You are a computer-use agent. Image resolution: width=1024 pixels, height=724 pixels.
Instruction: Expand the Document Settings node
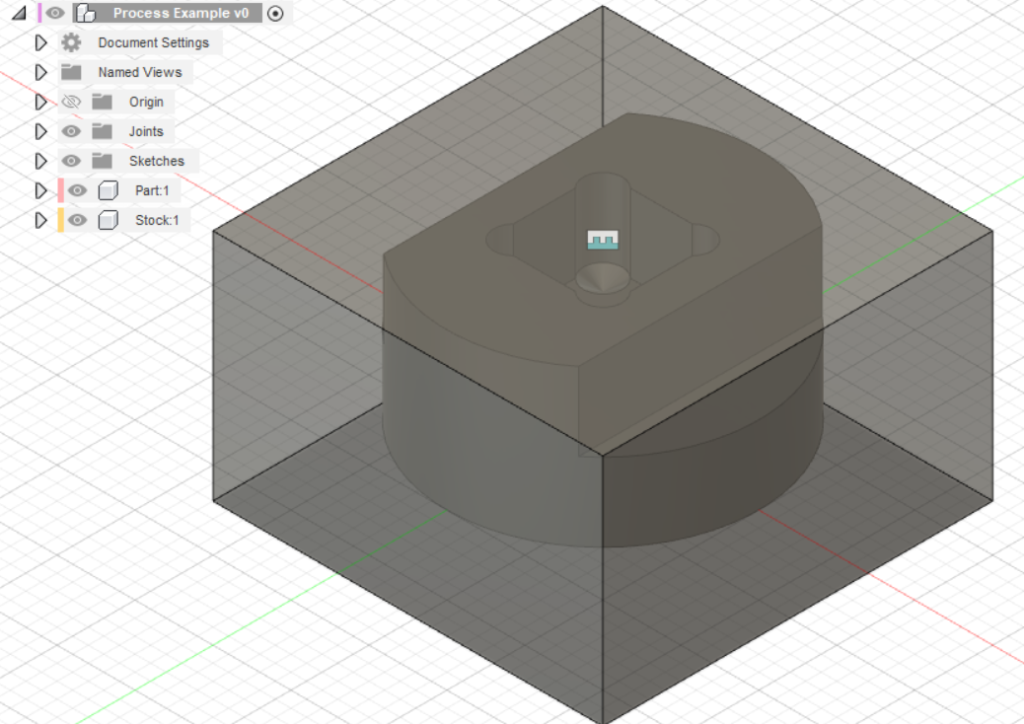[x=41, y=43]
